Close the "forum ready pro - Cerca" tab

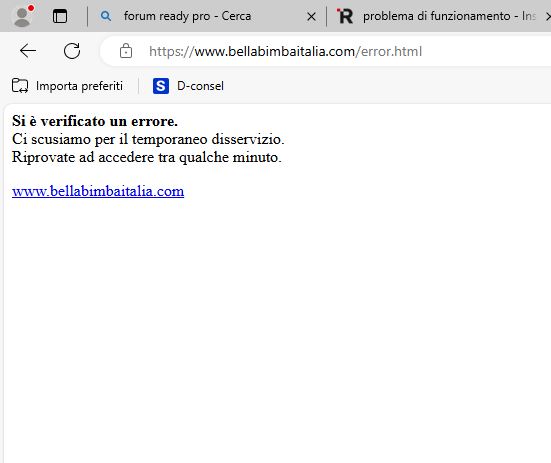pos(311,17)
